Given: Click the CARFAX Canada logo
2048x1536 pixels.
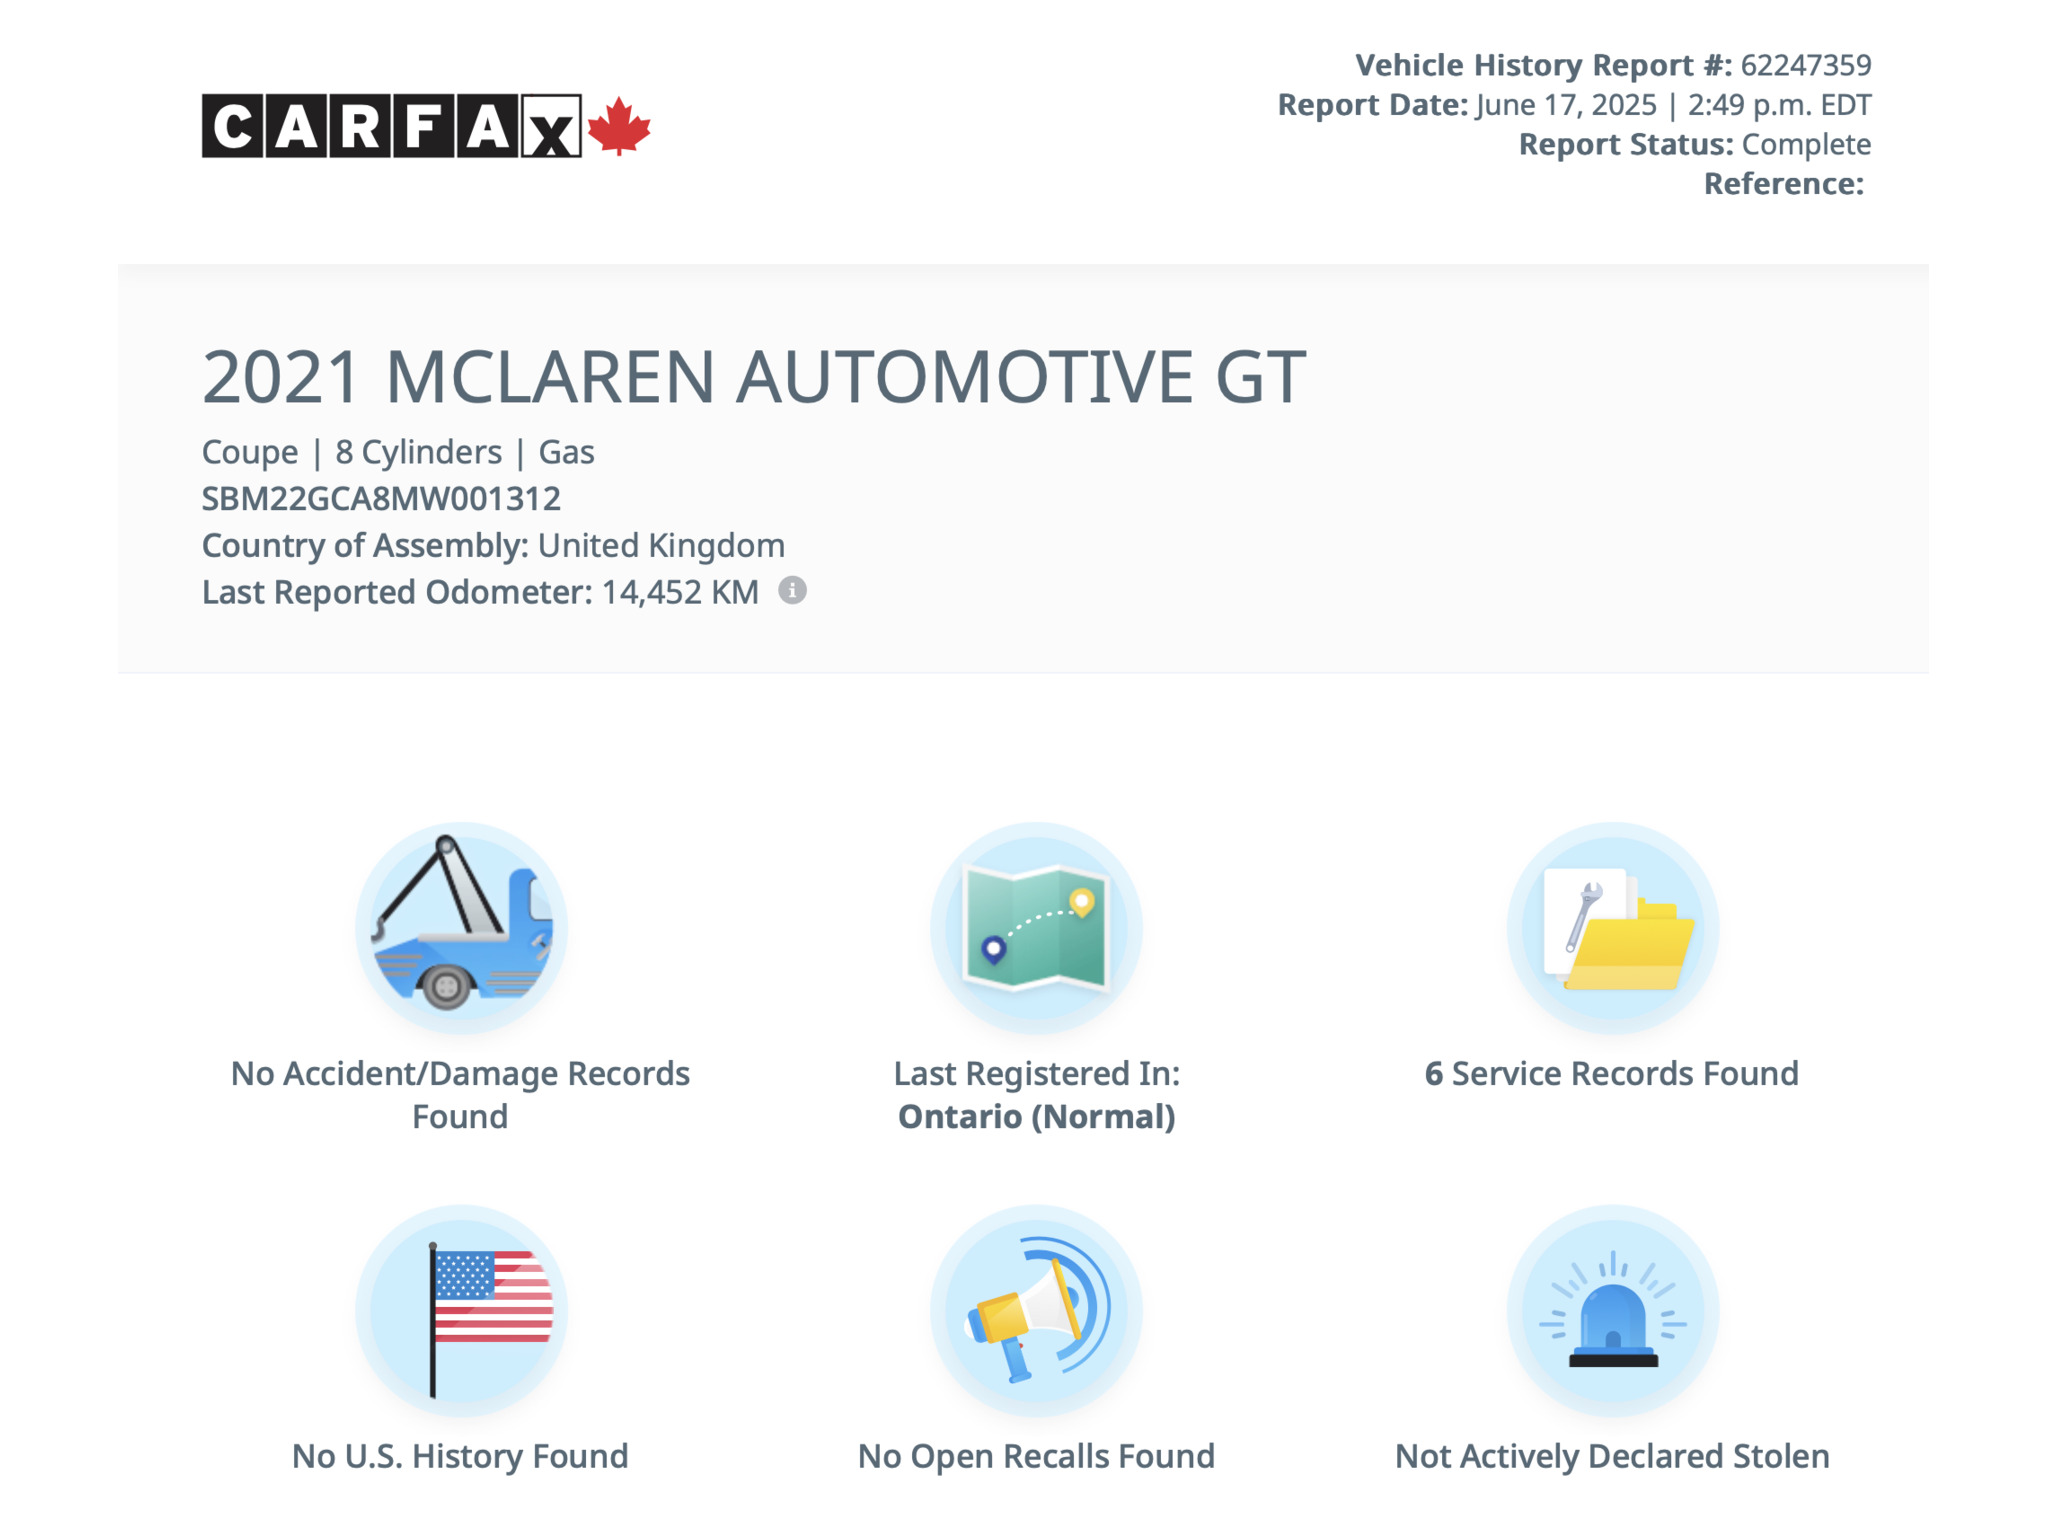Looking at the screenshot, I should (x=391, y=126).
